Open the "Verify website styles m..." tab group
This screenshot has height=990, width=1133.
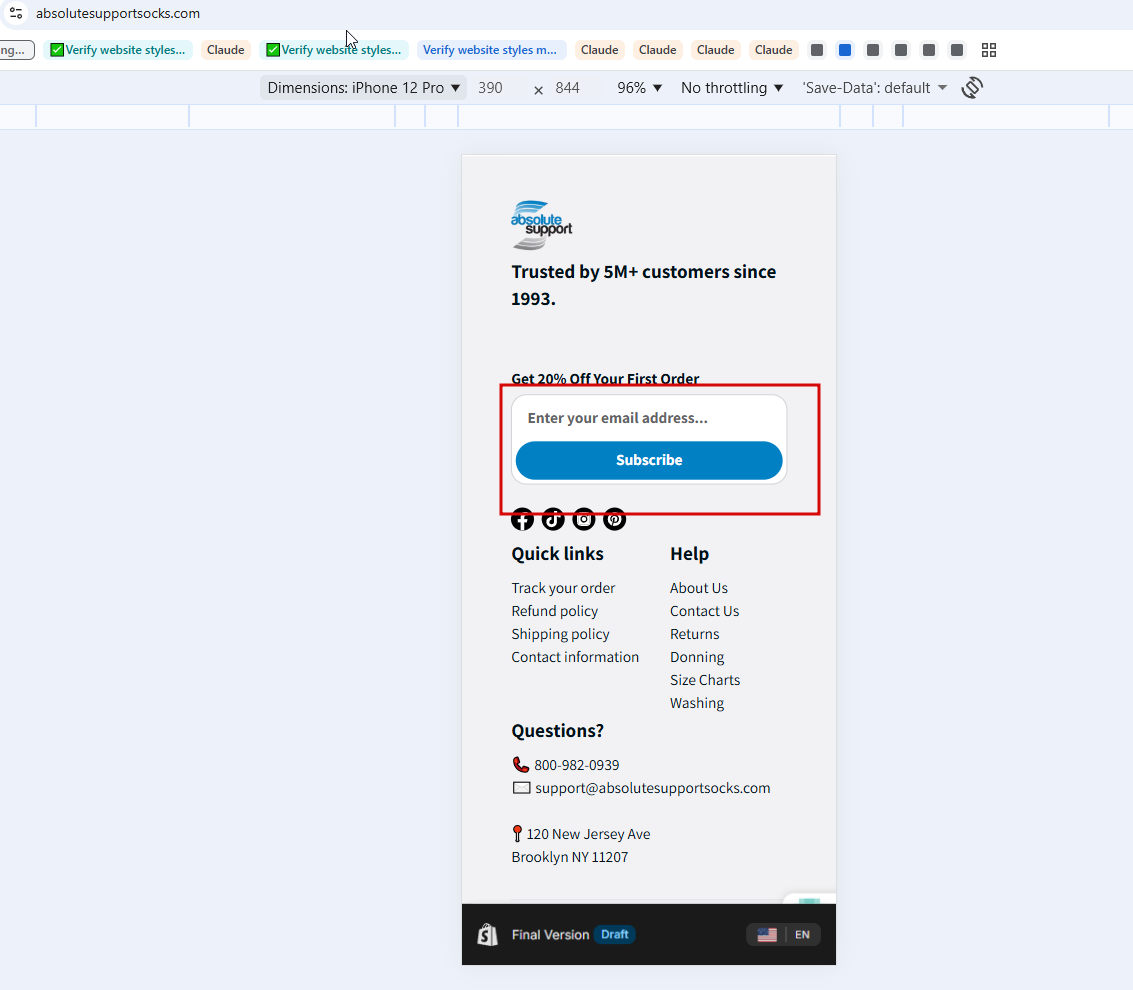(x=490, y=50)
